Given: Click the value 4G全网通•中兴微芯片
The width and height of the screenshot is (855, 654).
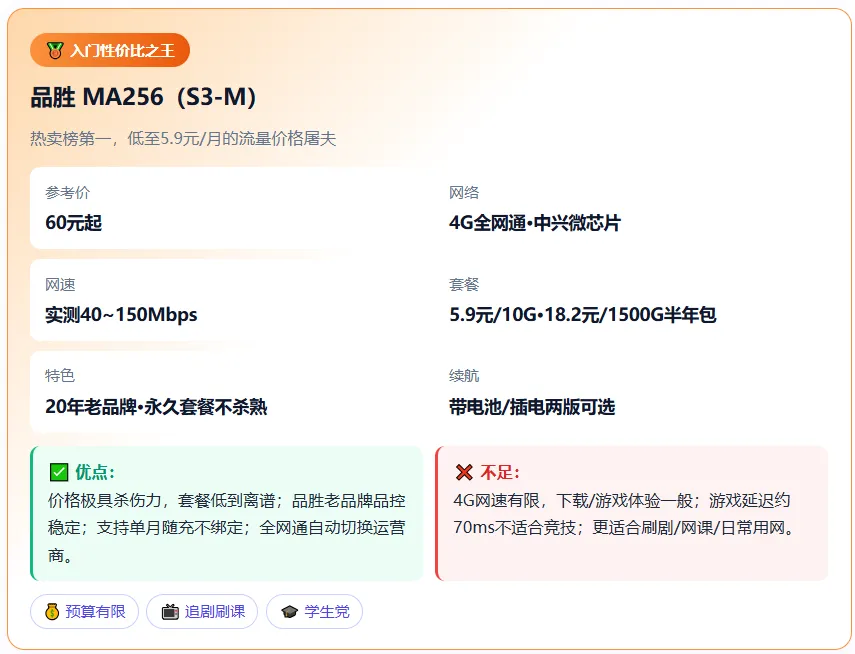Looking at the screenshot, I should point(535,223).
